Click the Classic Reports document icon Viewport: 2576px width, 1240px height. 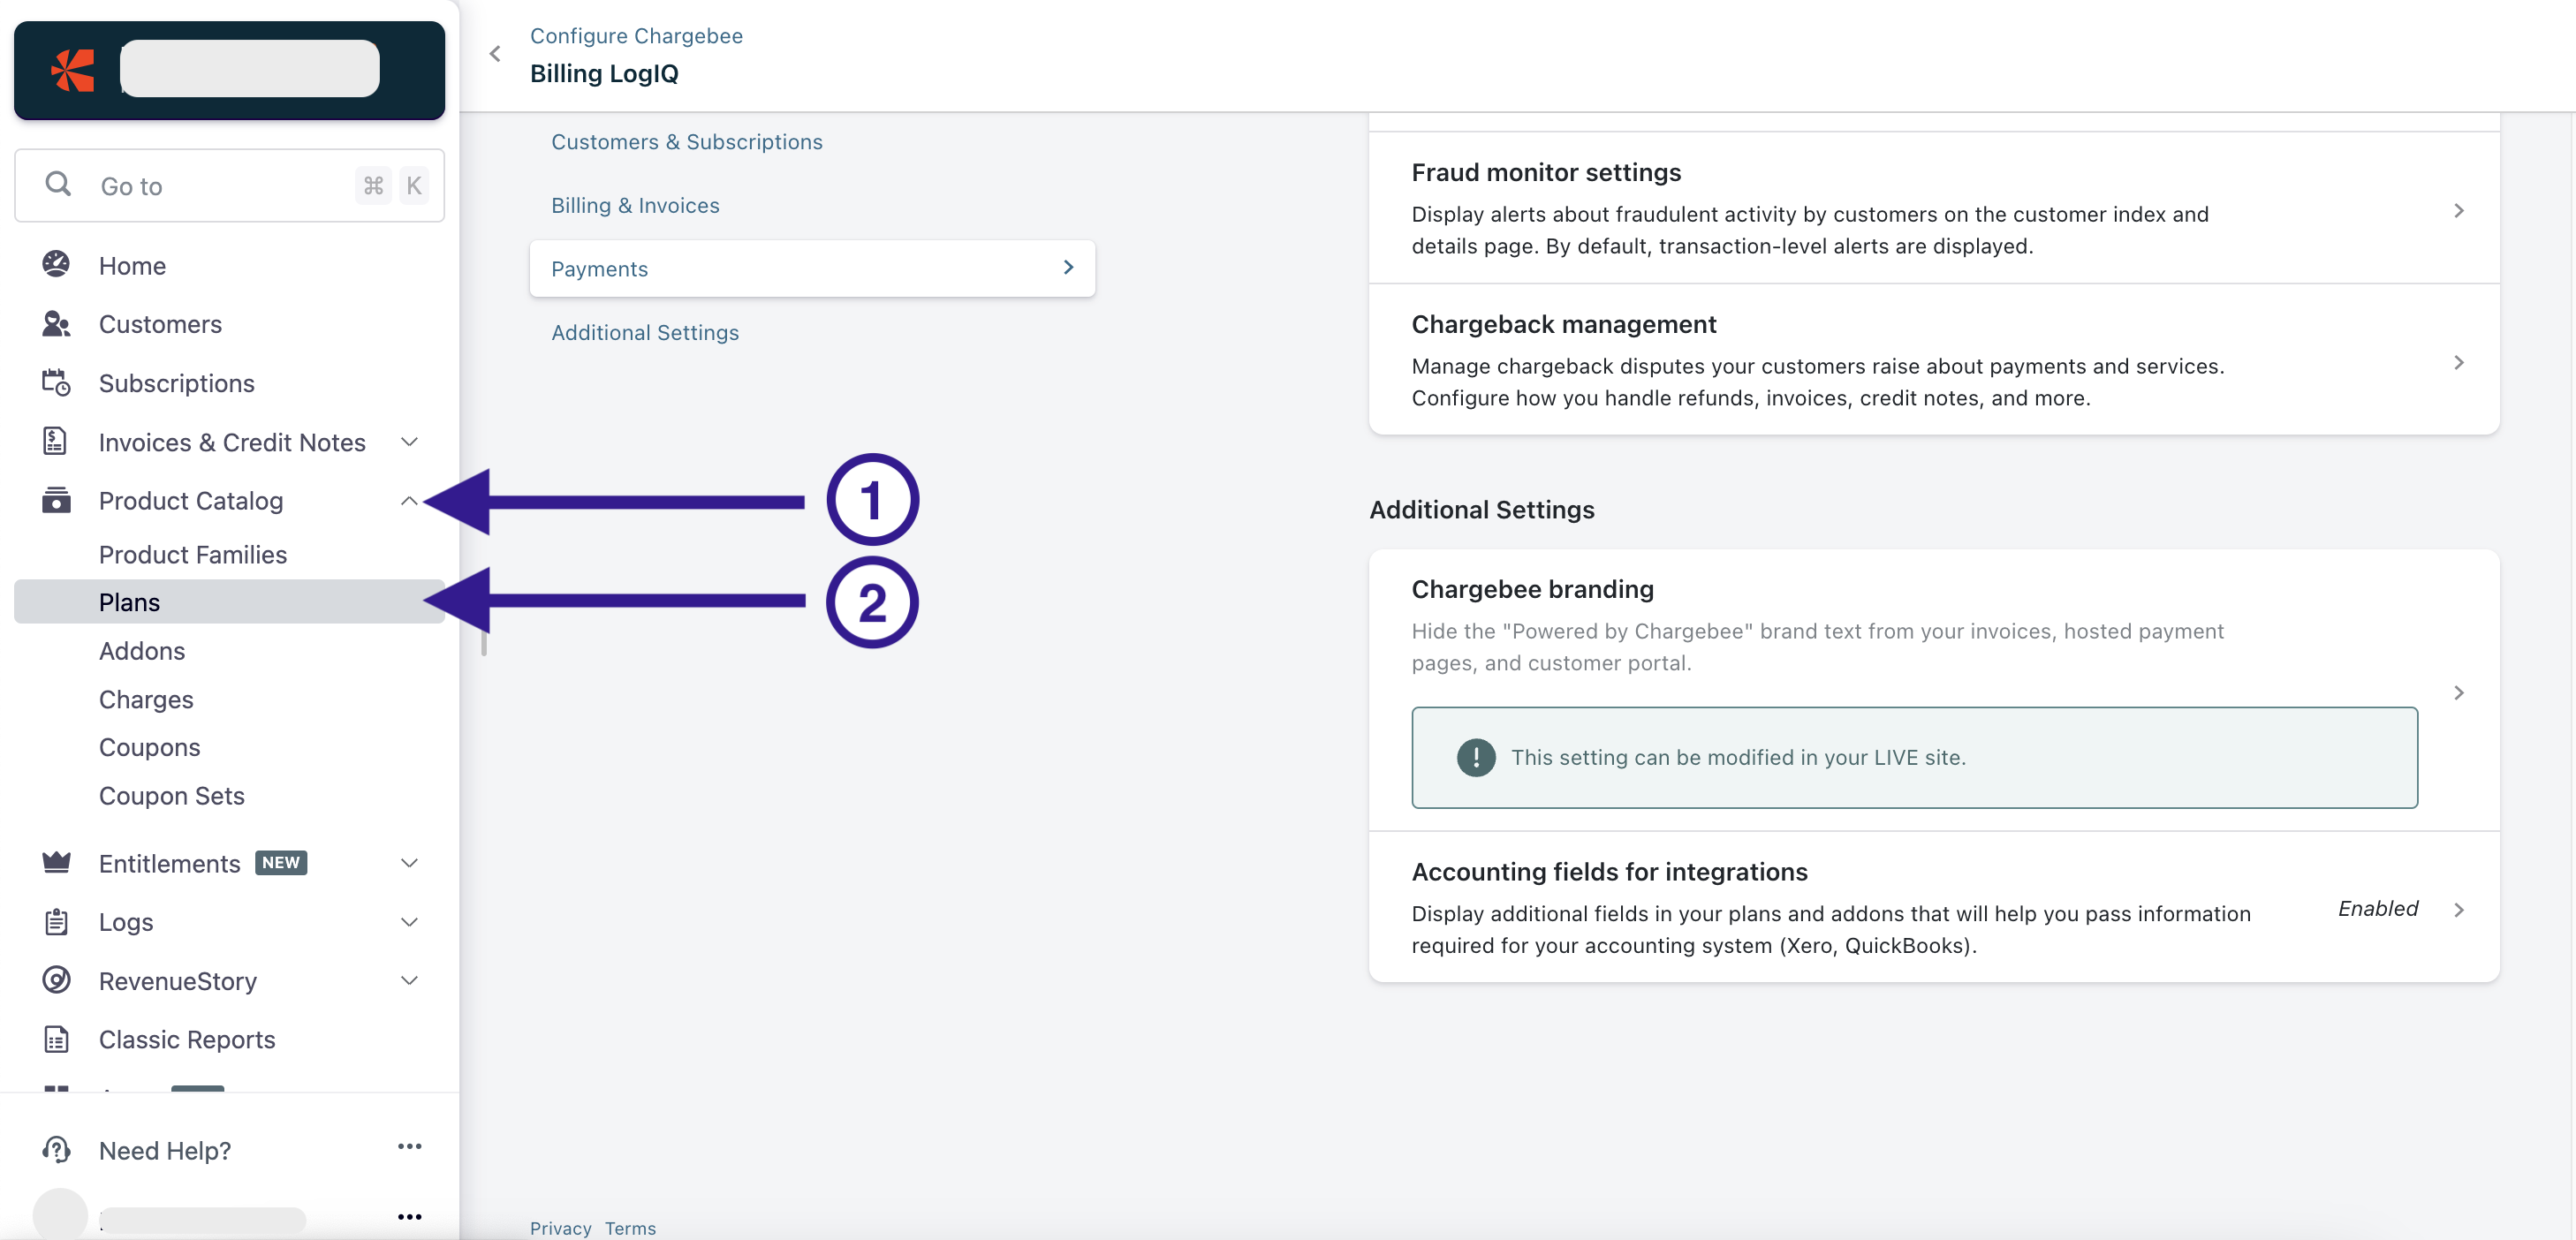coord(56,1039)
